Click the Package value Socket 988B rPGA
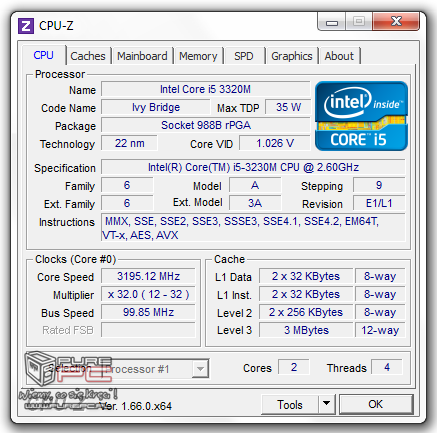Screen dimensions: 437x433 (x=206, y=125)
